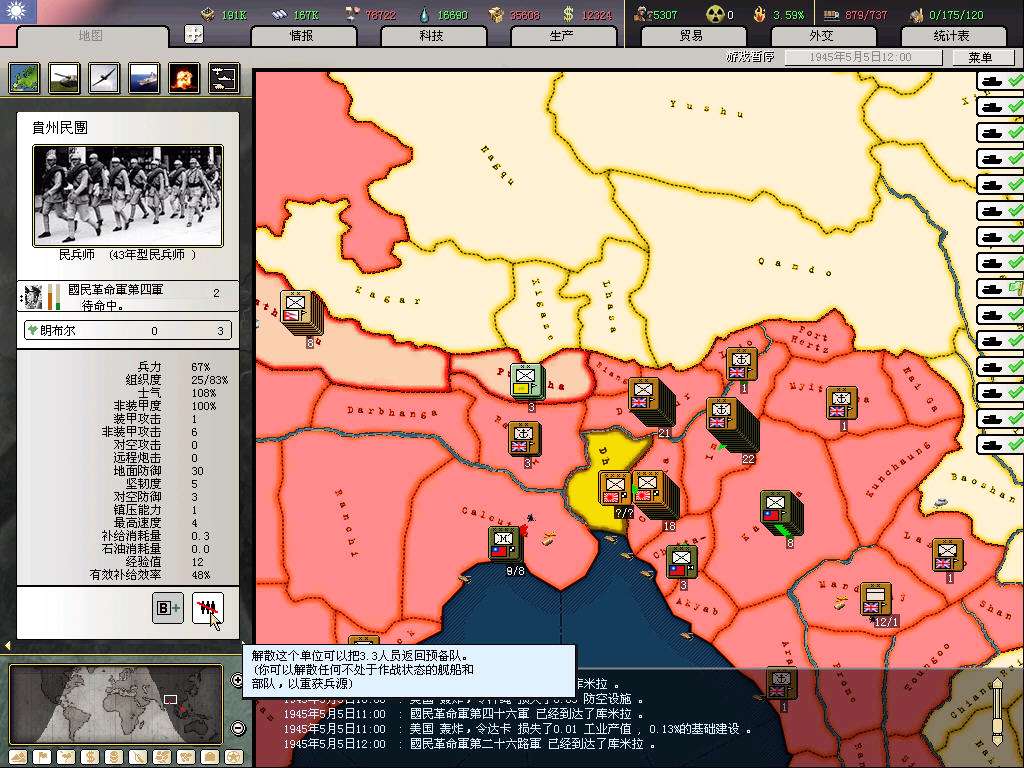
Task: Select the 國民革命軍第四軍 army row
Action: pos(128,296)
